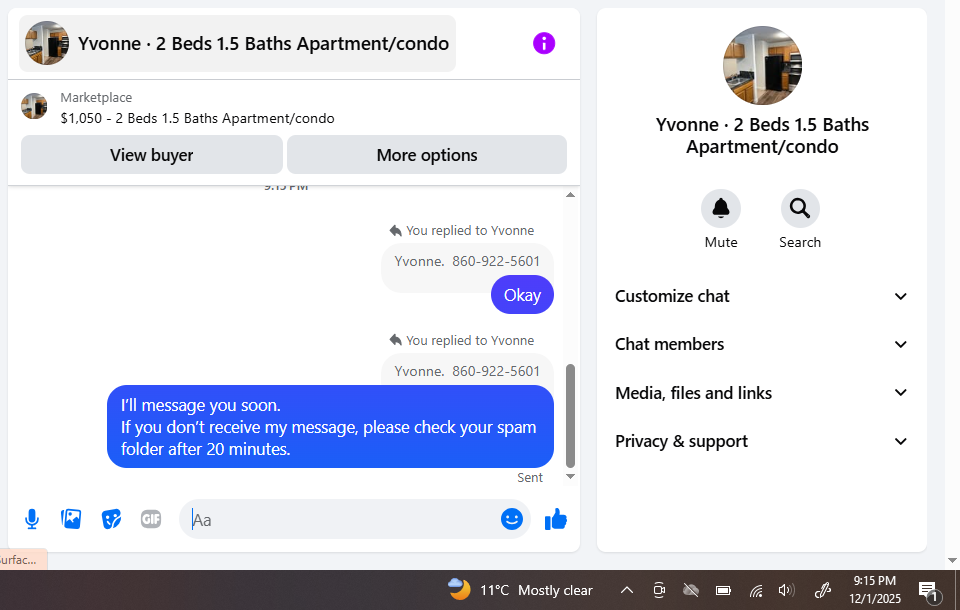This screenshot has height=610, width=960.
Task: Click the quoted phone number above the spam folder message
Action: (x=496, y=371)
